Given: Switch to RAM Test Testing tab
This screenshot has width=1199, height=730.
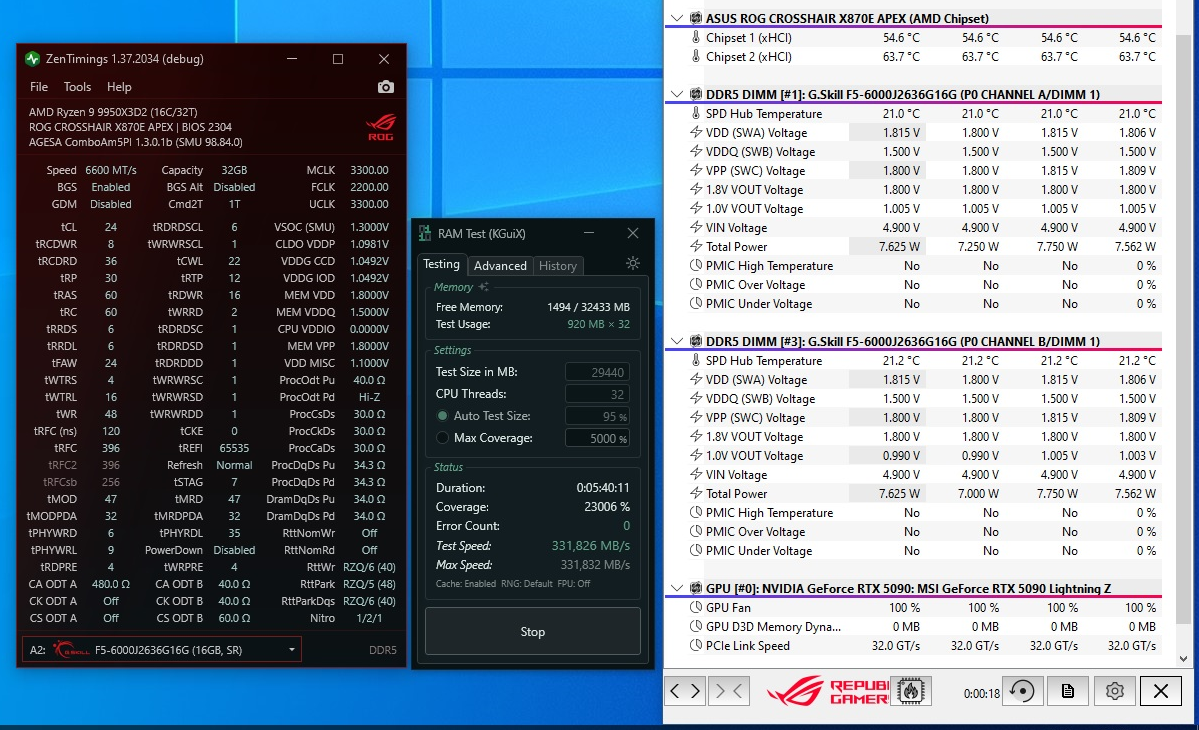Looking at the screenshot, I should [x=442, y=264].
